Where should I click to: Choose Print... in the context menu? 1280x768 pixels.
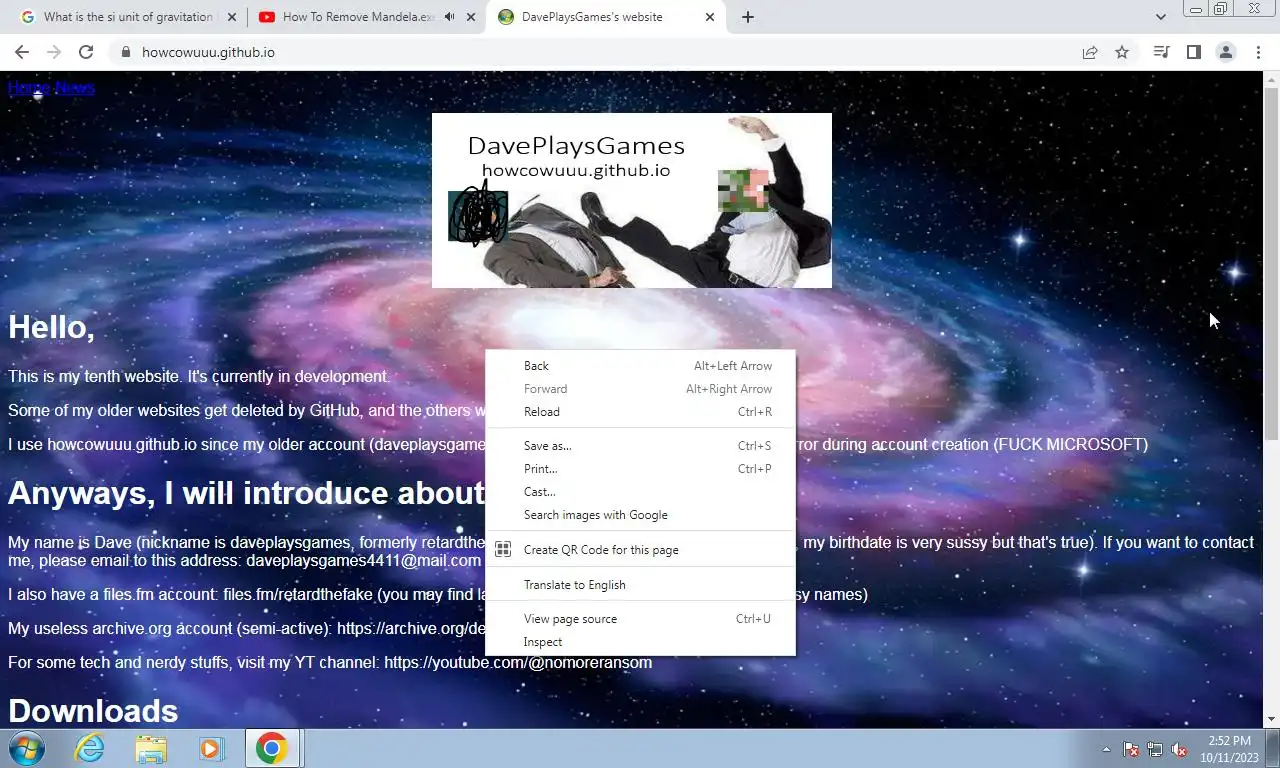tap(640, 469)
